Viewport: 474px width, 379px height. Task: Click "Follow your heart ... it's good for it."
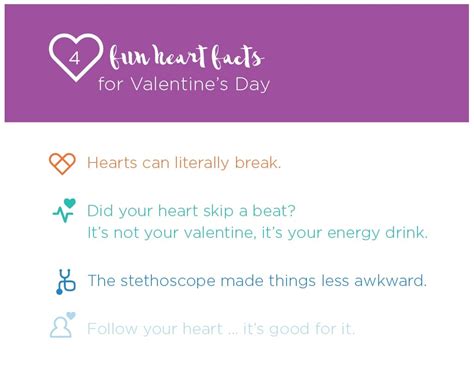221,329
